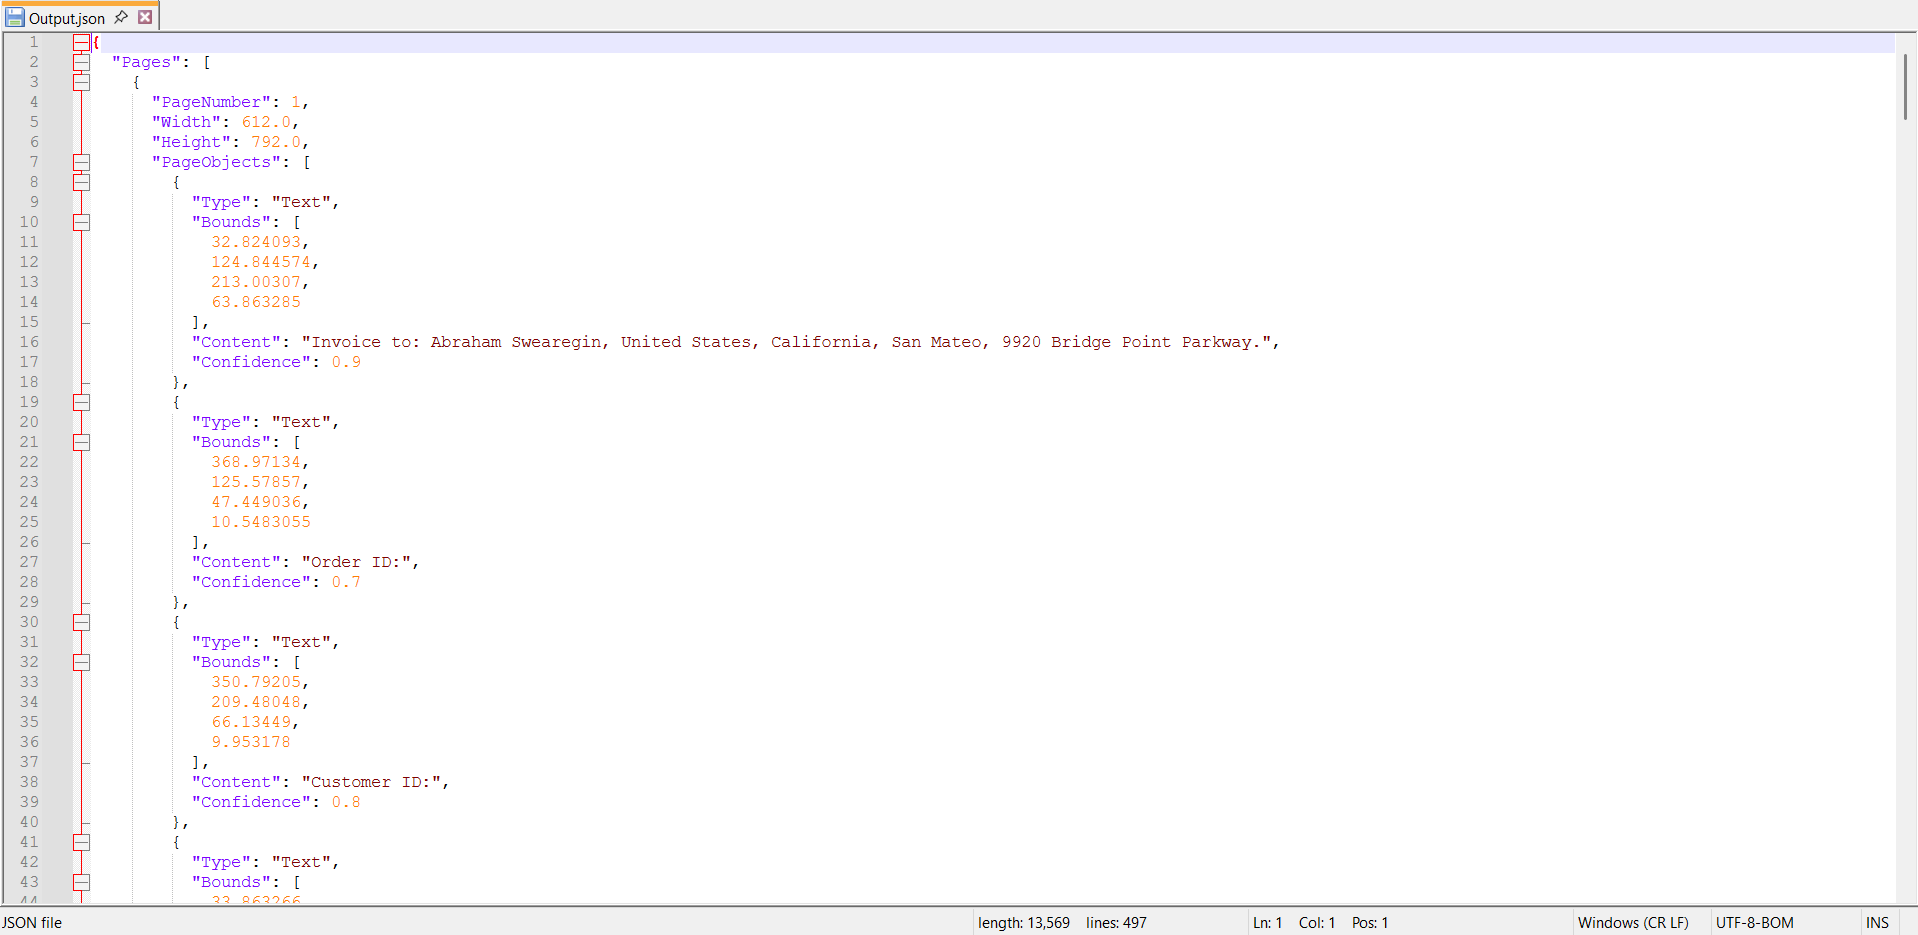
Task: Click the bounds value 10.5483055
Action: 261,522
